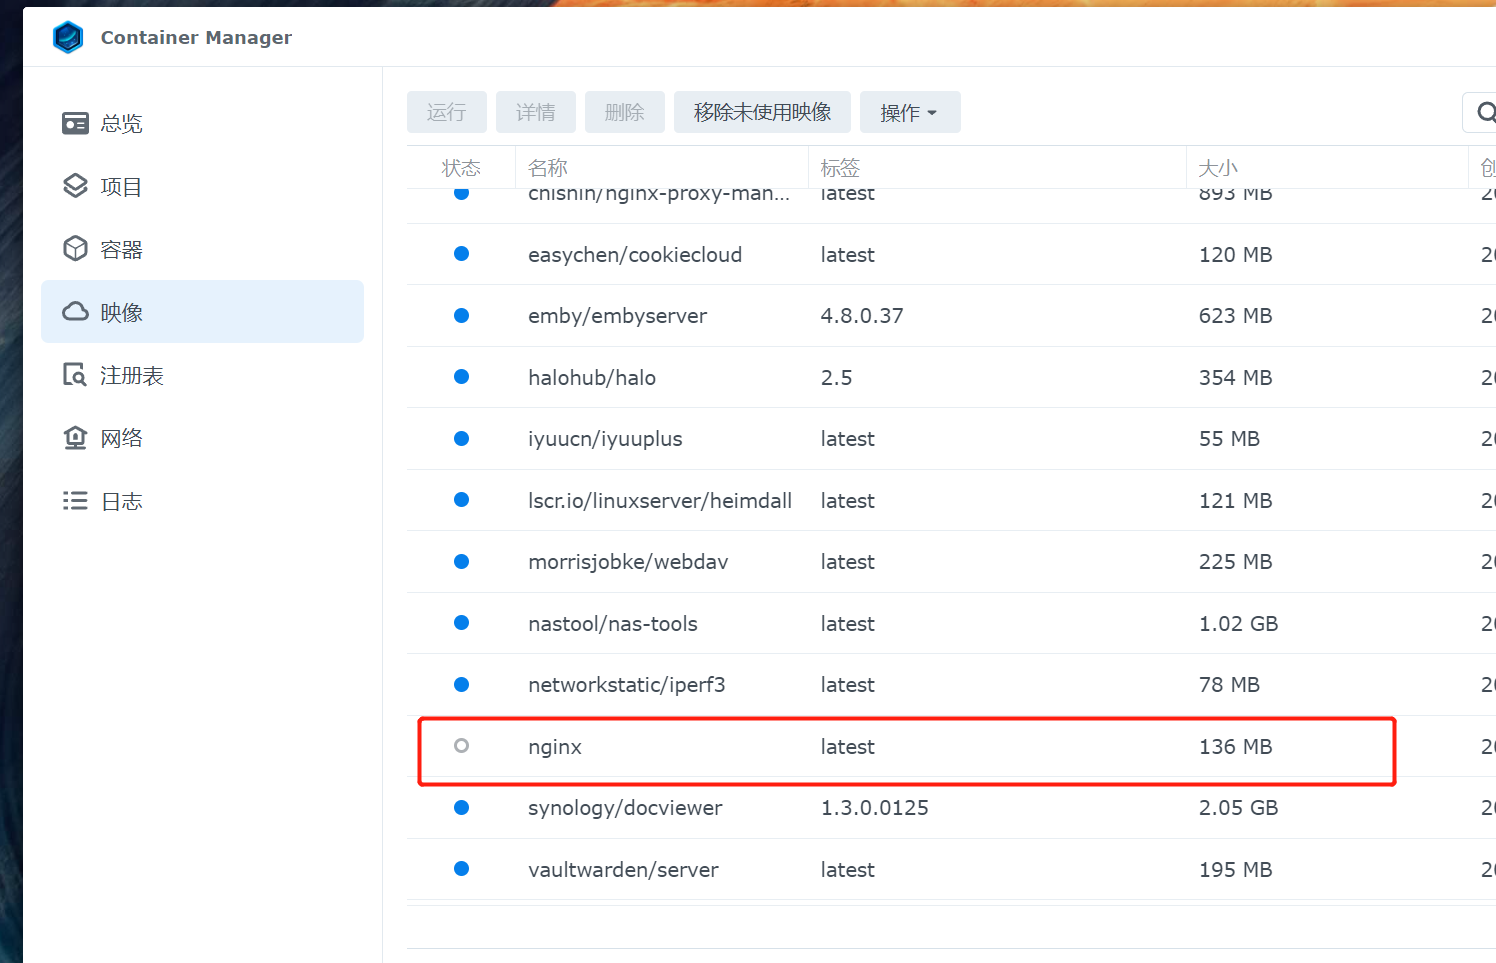Click the search magnifier icon
This screenshot has width=1496, height=963.
[1485, 112]
